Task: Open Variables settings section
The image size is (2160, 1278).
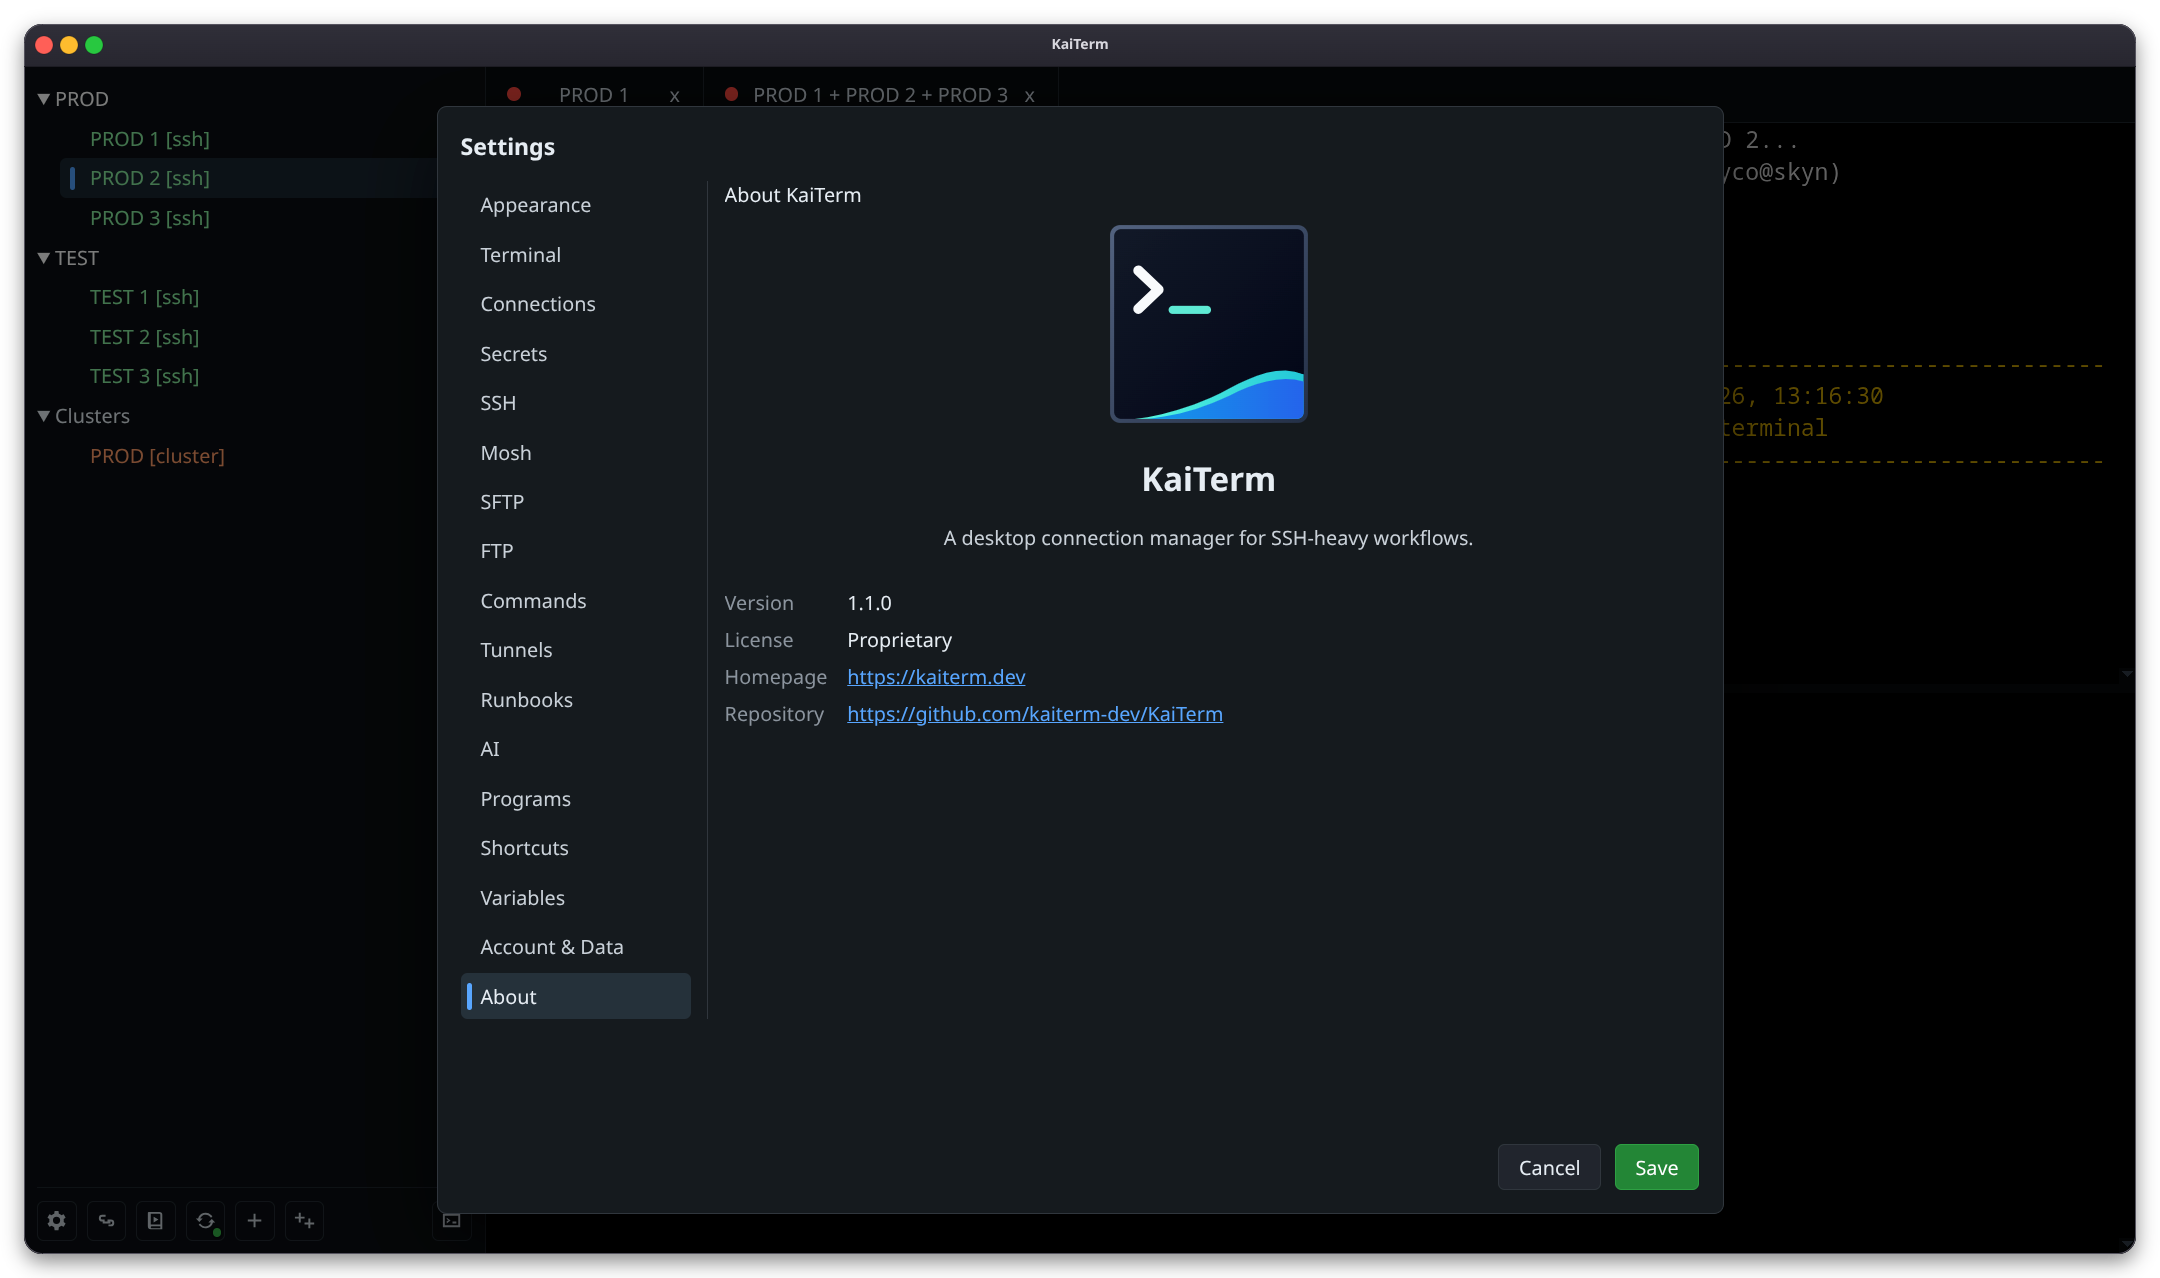Action: (x=576, y=898)
